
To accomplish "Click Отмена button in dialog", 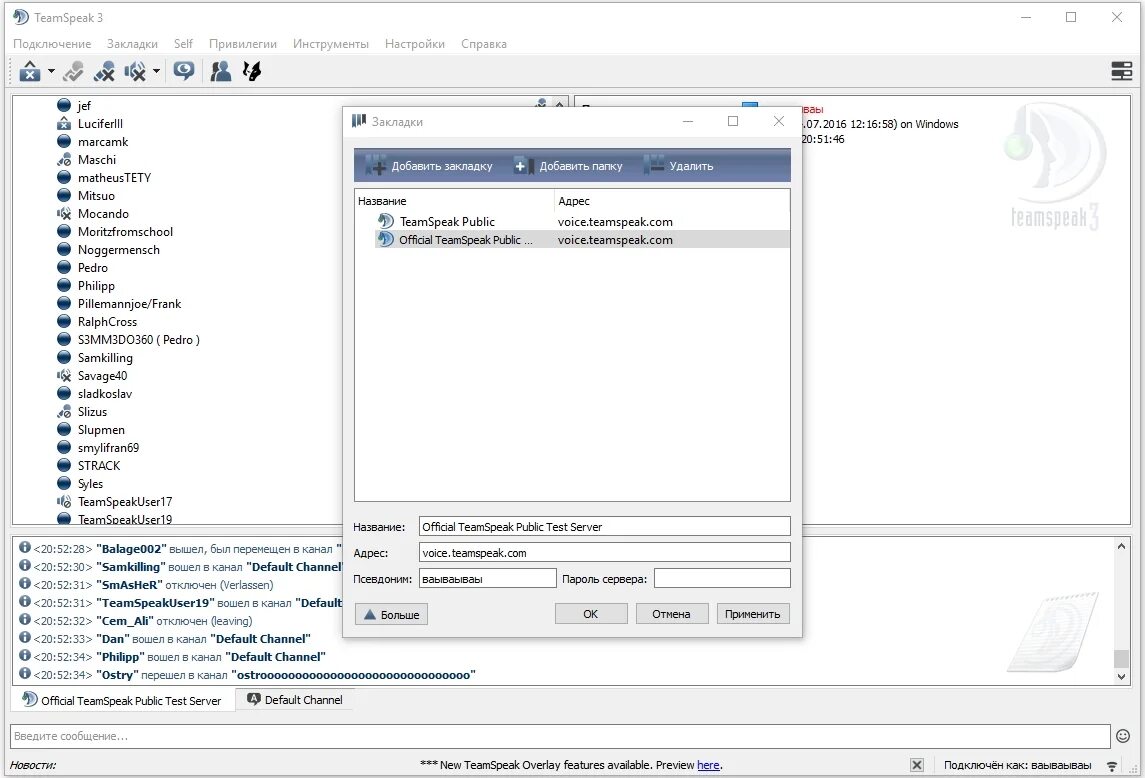I will pos(672,614).
